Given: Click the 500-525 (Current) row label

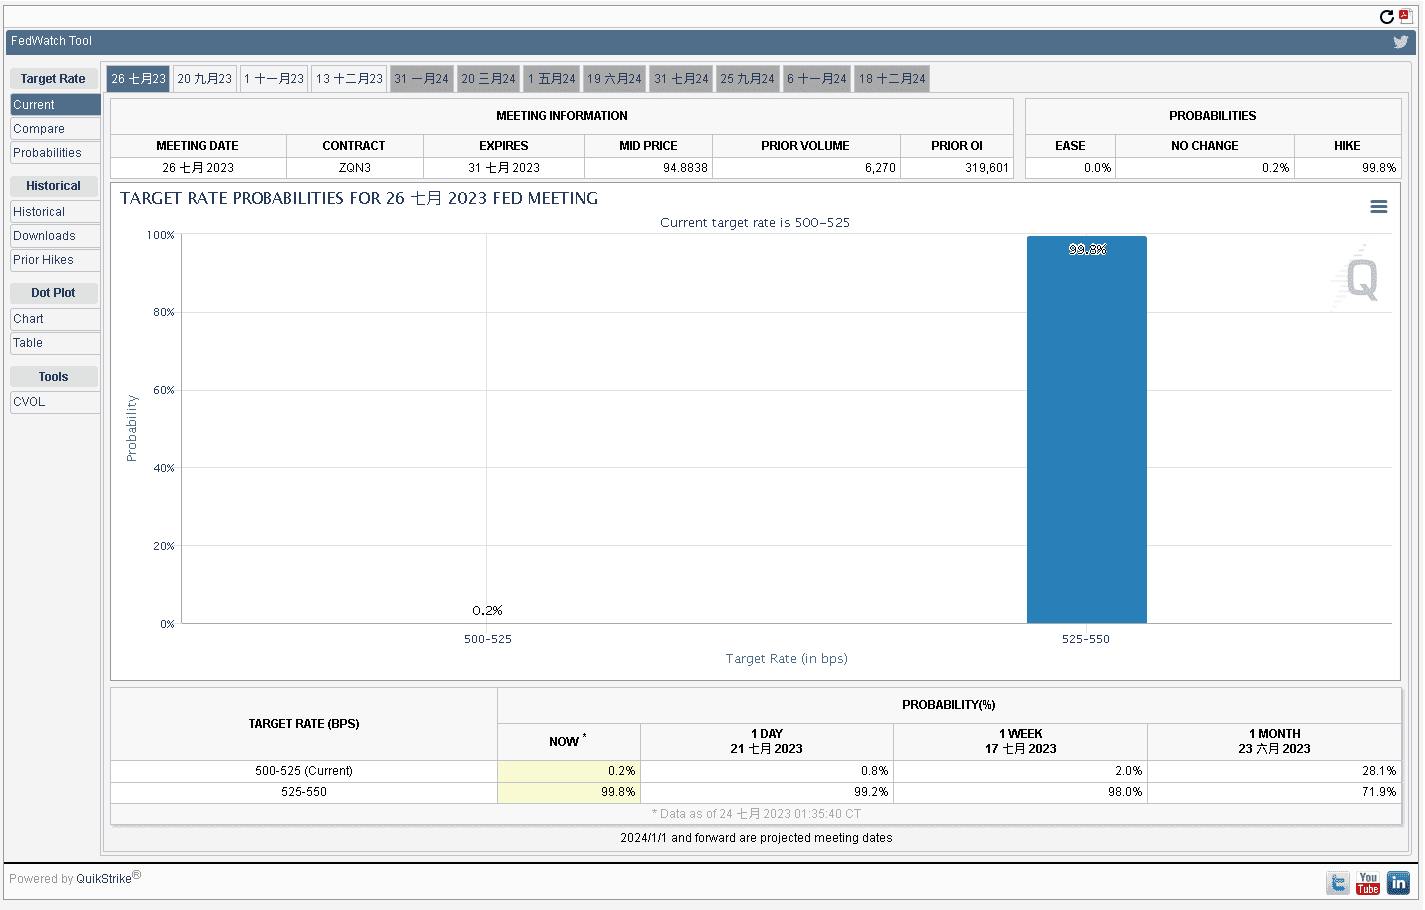Looking at the screenshot, I should [304, 771].
